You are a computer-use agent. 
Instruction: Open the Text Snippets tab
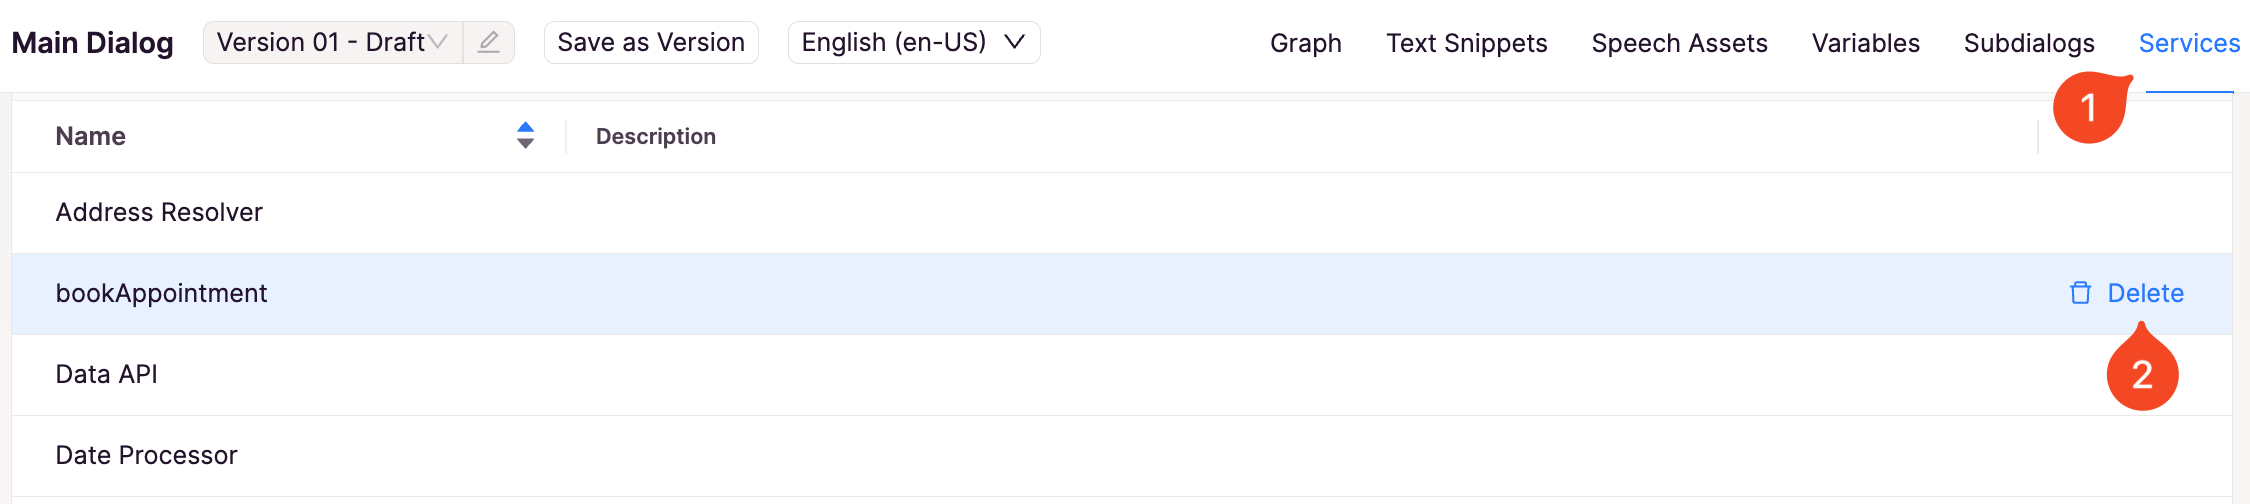point(1466,43)
